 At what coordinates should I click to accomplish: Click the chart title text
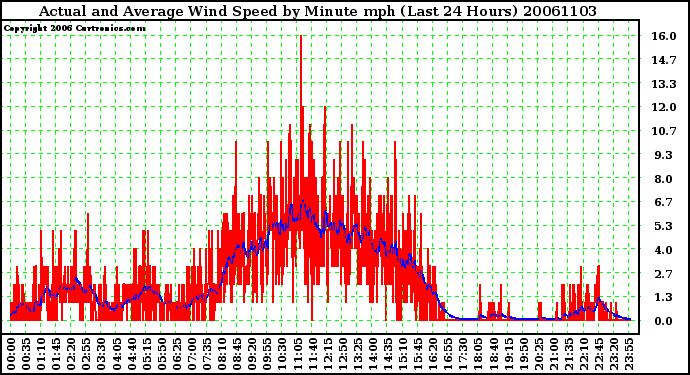click(318, 11)
